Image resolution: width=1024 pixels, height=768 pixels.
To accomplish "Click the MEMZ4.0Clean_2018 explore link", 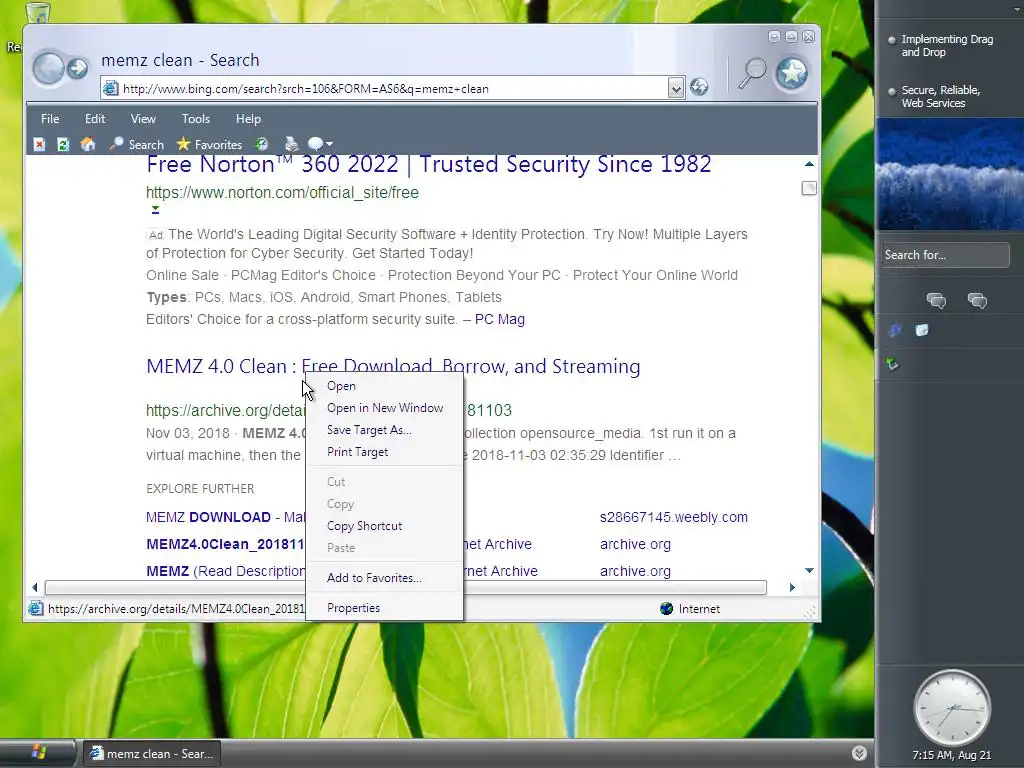I will (x=225, y=544).
